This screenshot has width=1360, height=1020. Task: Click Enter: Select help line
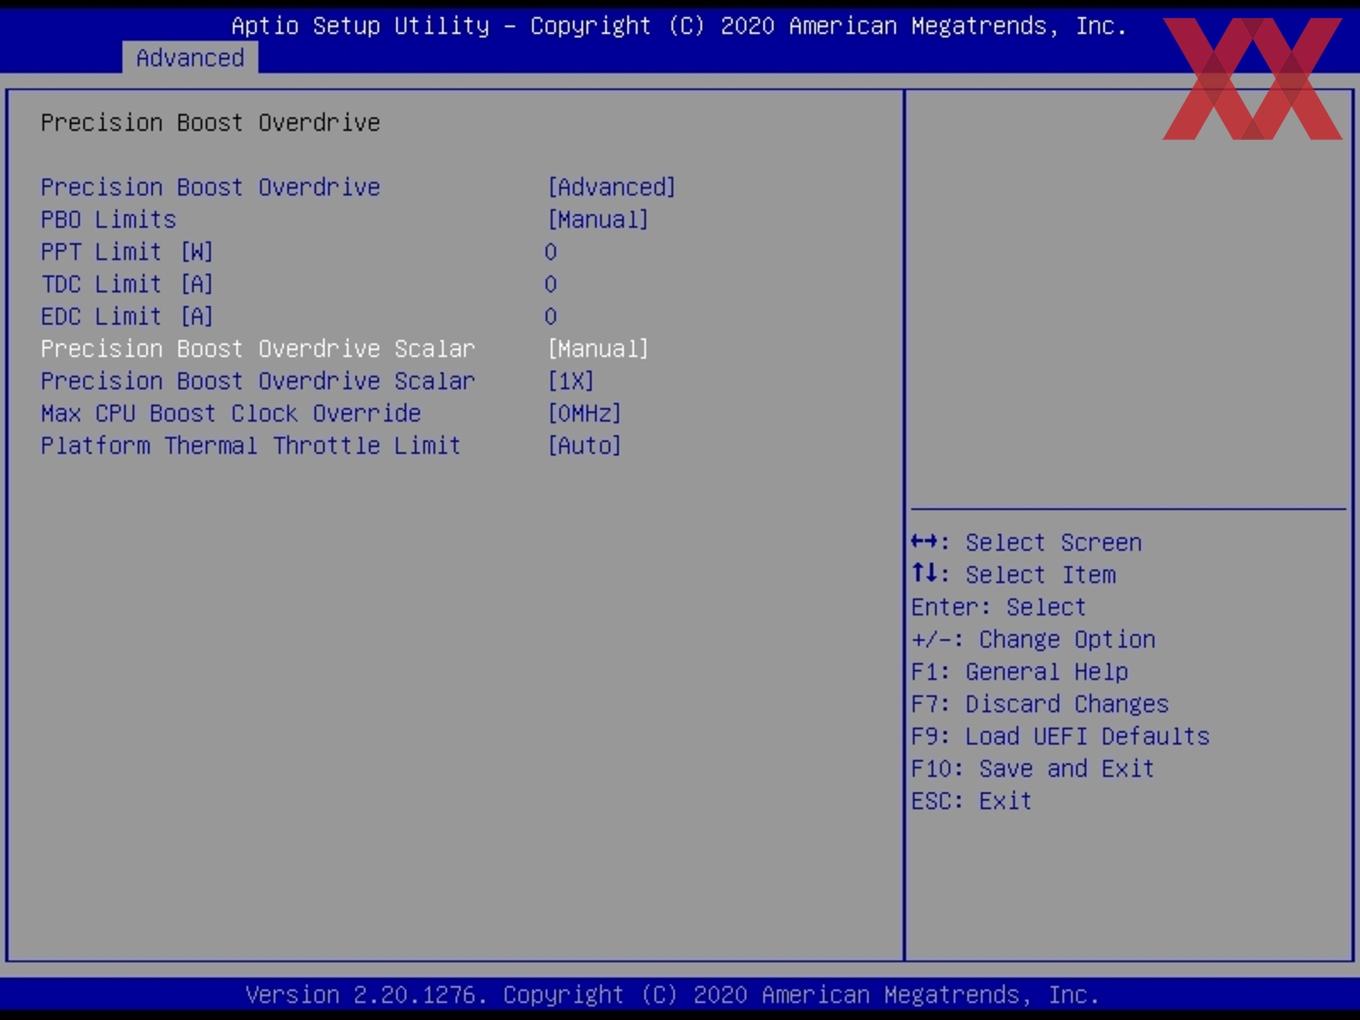998,607
